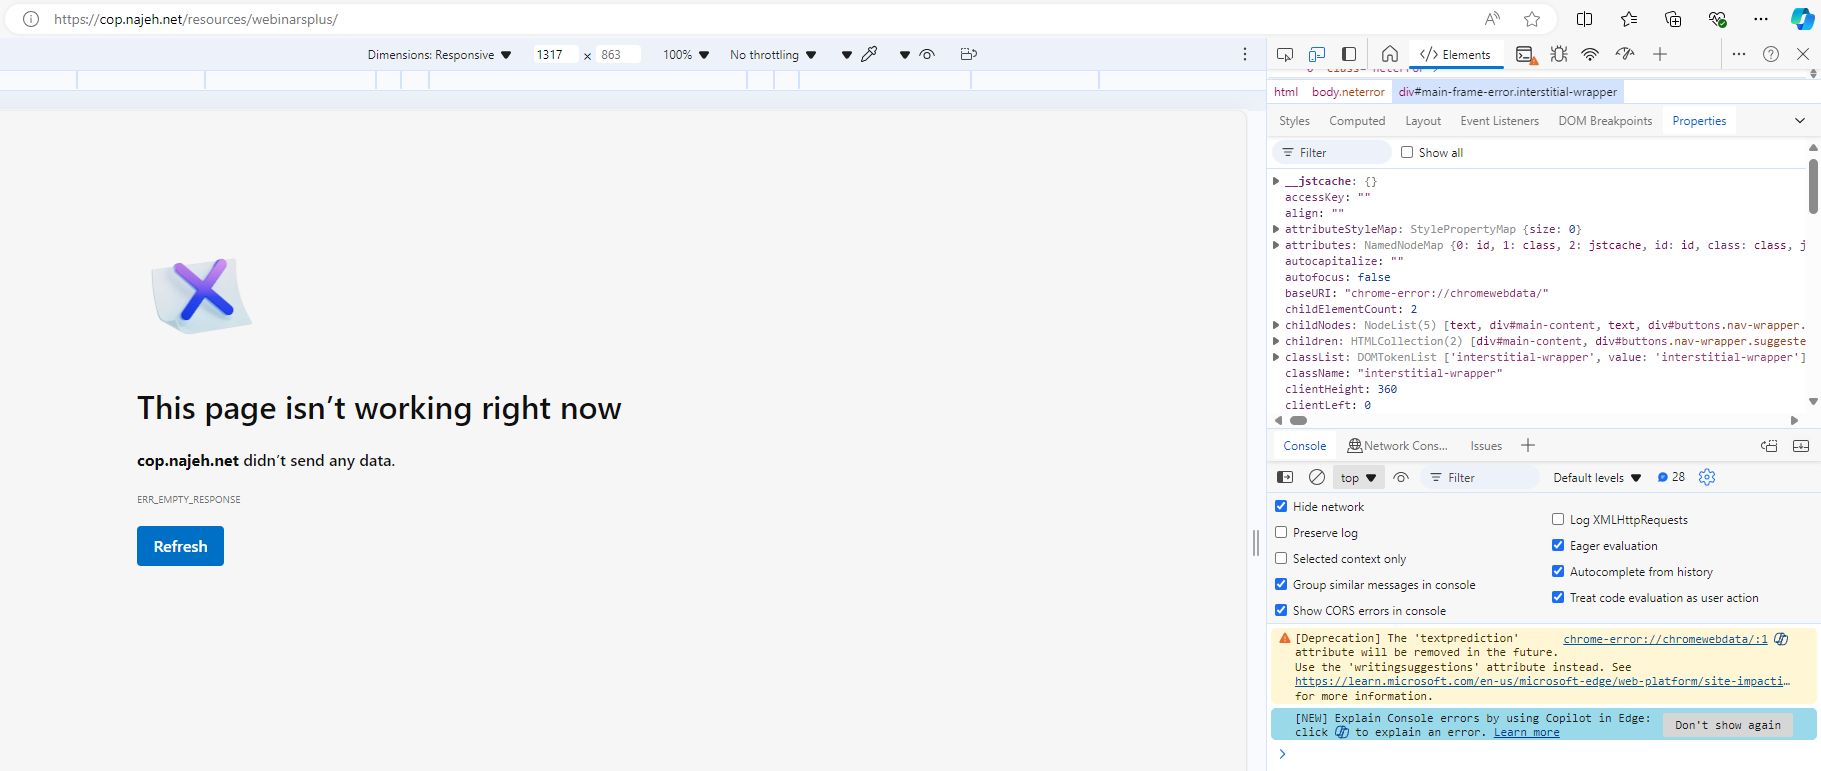The width and height of the screenshot is (1821, 771).
Task: Toggle device emulation icon in DevTools
Action: (1317, 54)
